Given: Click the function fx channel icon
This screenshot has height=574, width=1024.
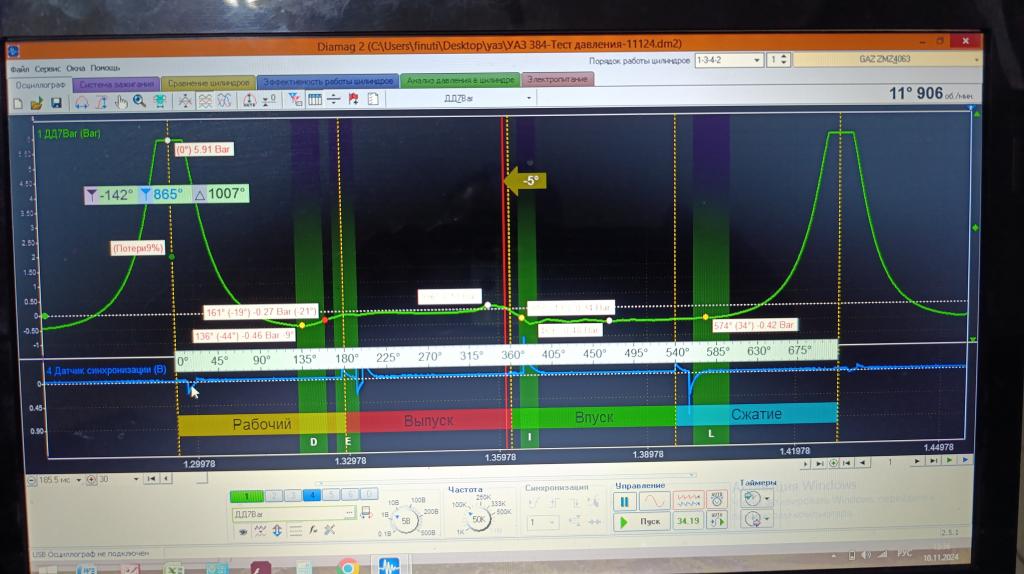Looking at the screenshot, I should click(313, 530).
